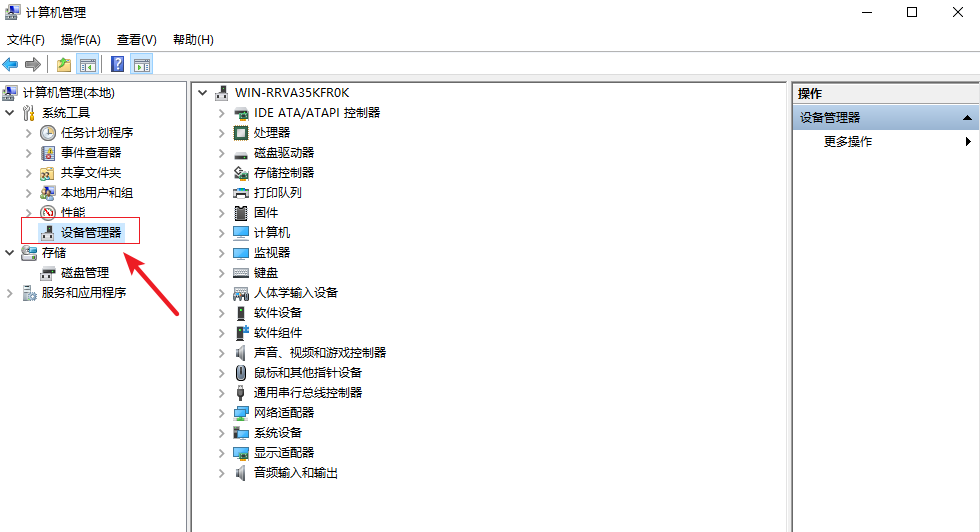
Task: Click the 处理器 processor chip icon
Action: tap(240, 133)
